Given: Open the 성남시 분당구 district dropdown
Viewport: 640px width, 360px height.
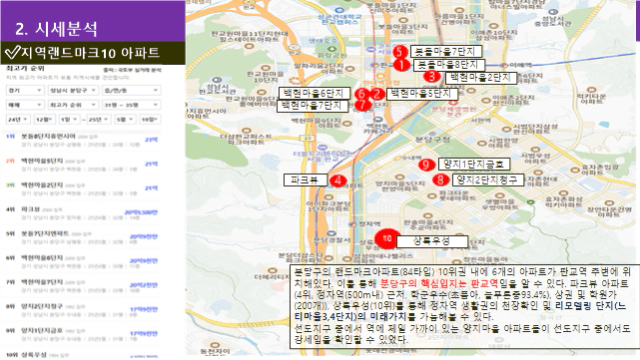Looking at the screenshot, I should [x=73, y=90].
